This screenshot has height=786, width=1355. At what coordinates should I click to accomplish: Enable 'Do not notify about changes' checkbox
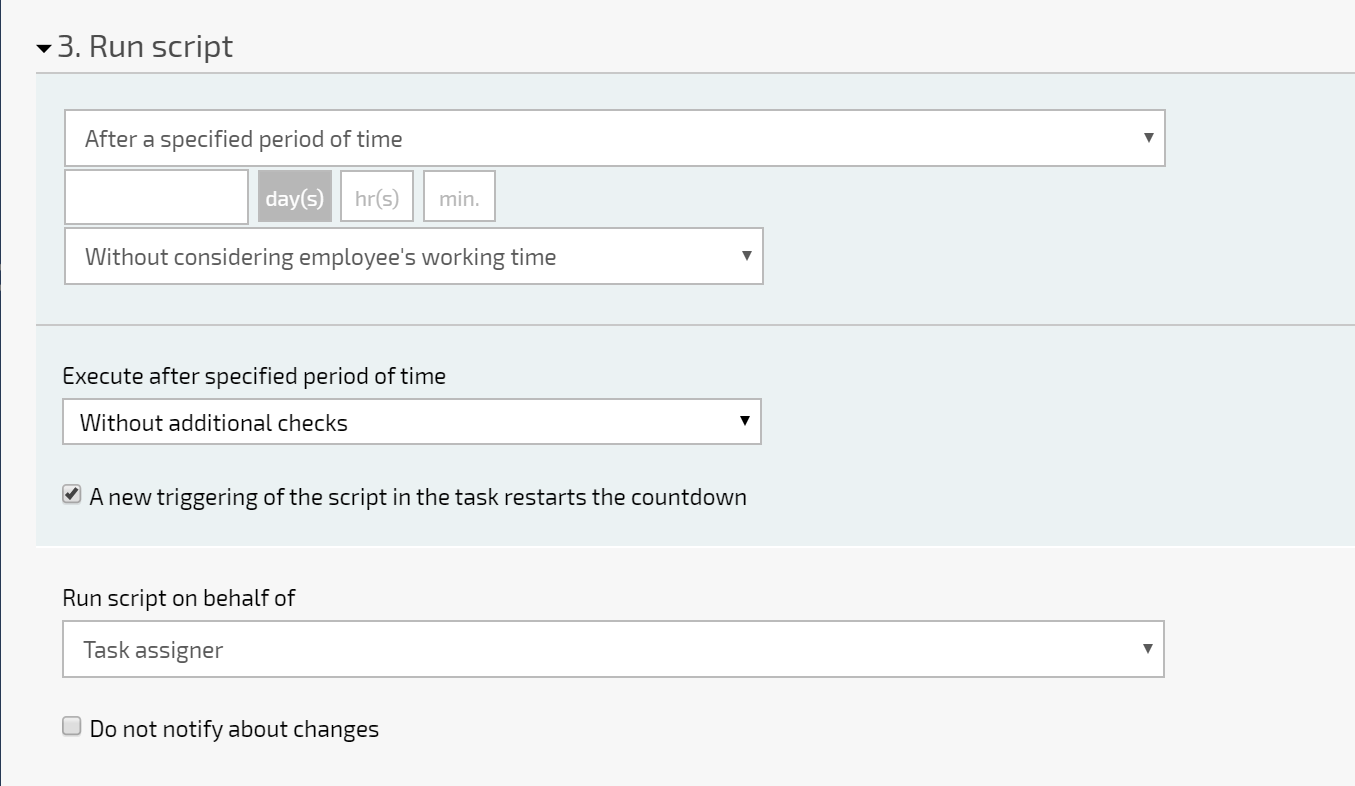(72, 727)
